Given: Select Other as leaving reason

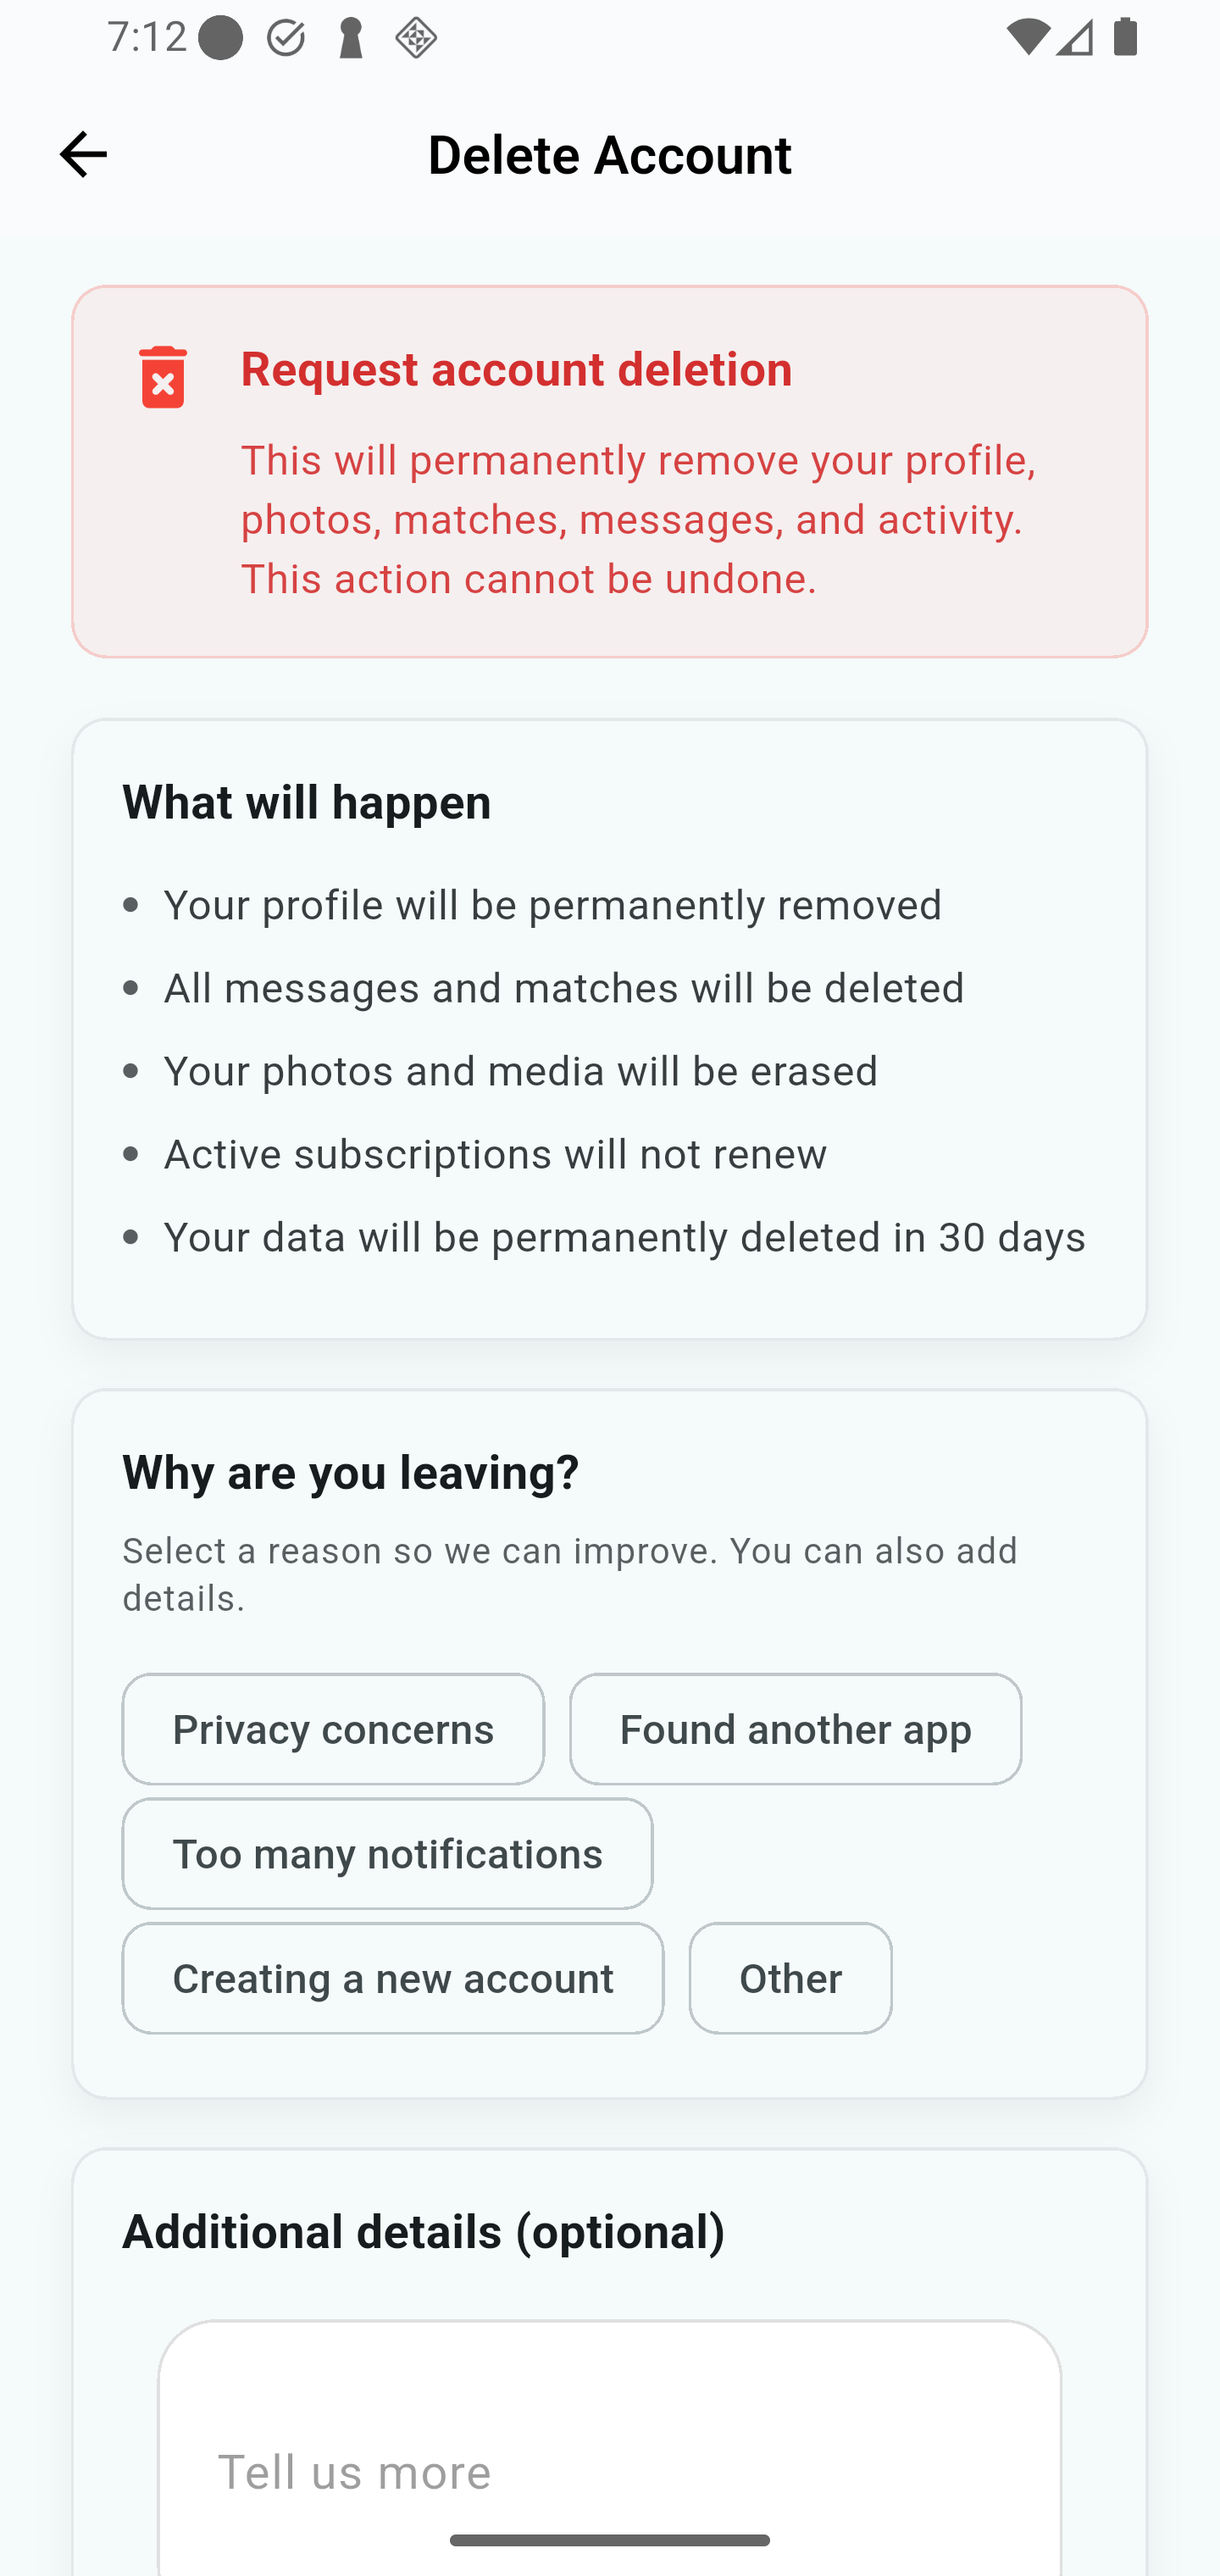Looking at the screenshot, I should pyautogui.click(x=790, y=1978).
